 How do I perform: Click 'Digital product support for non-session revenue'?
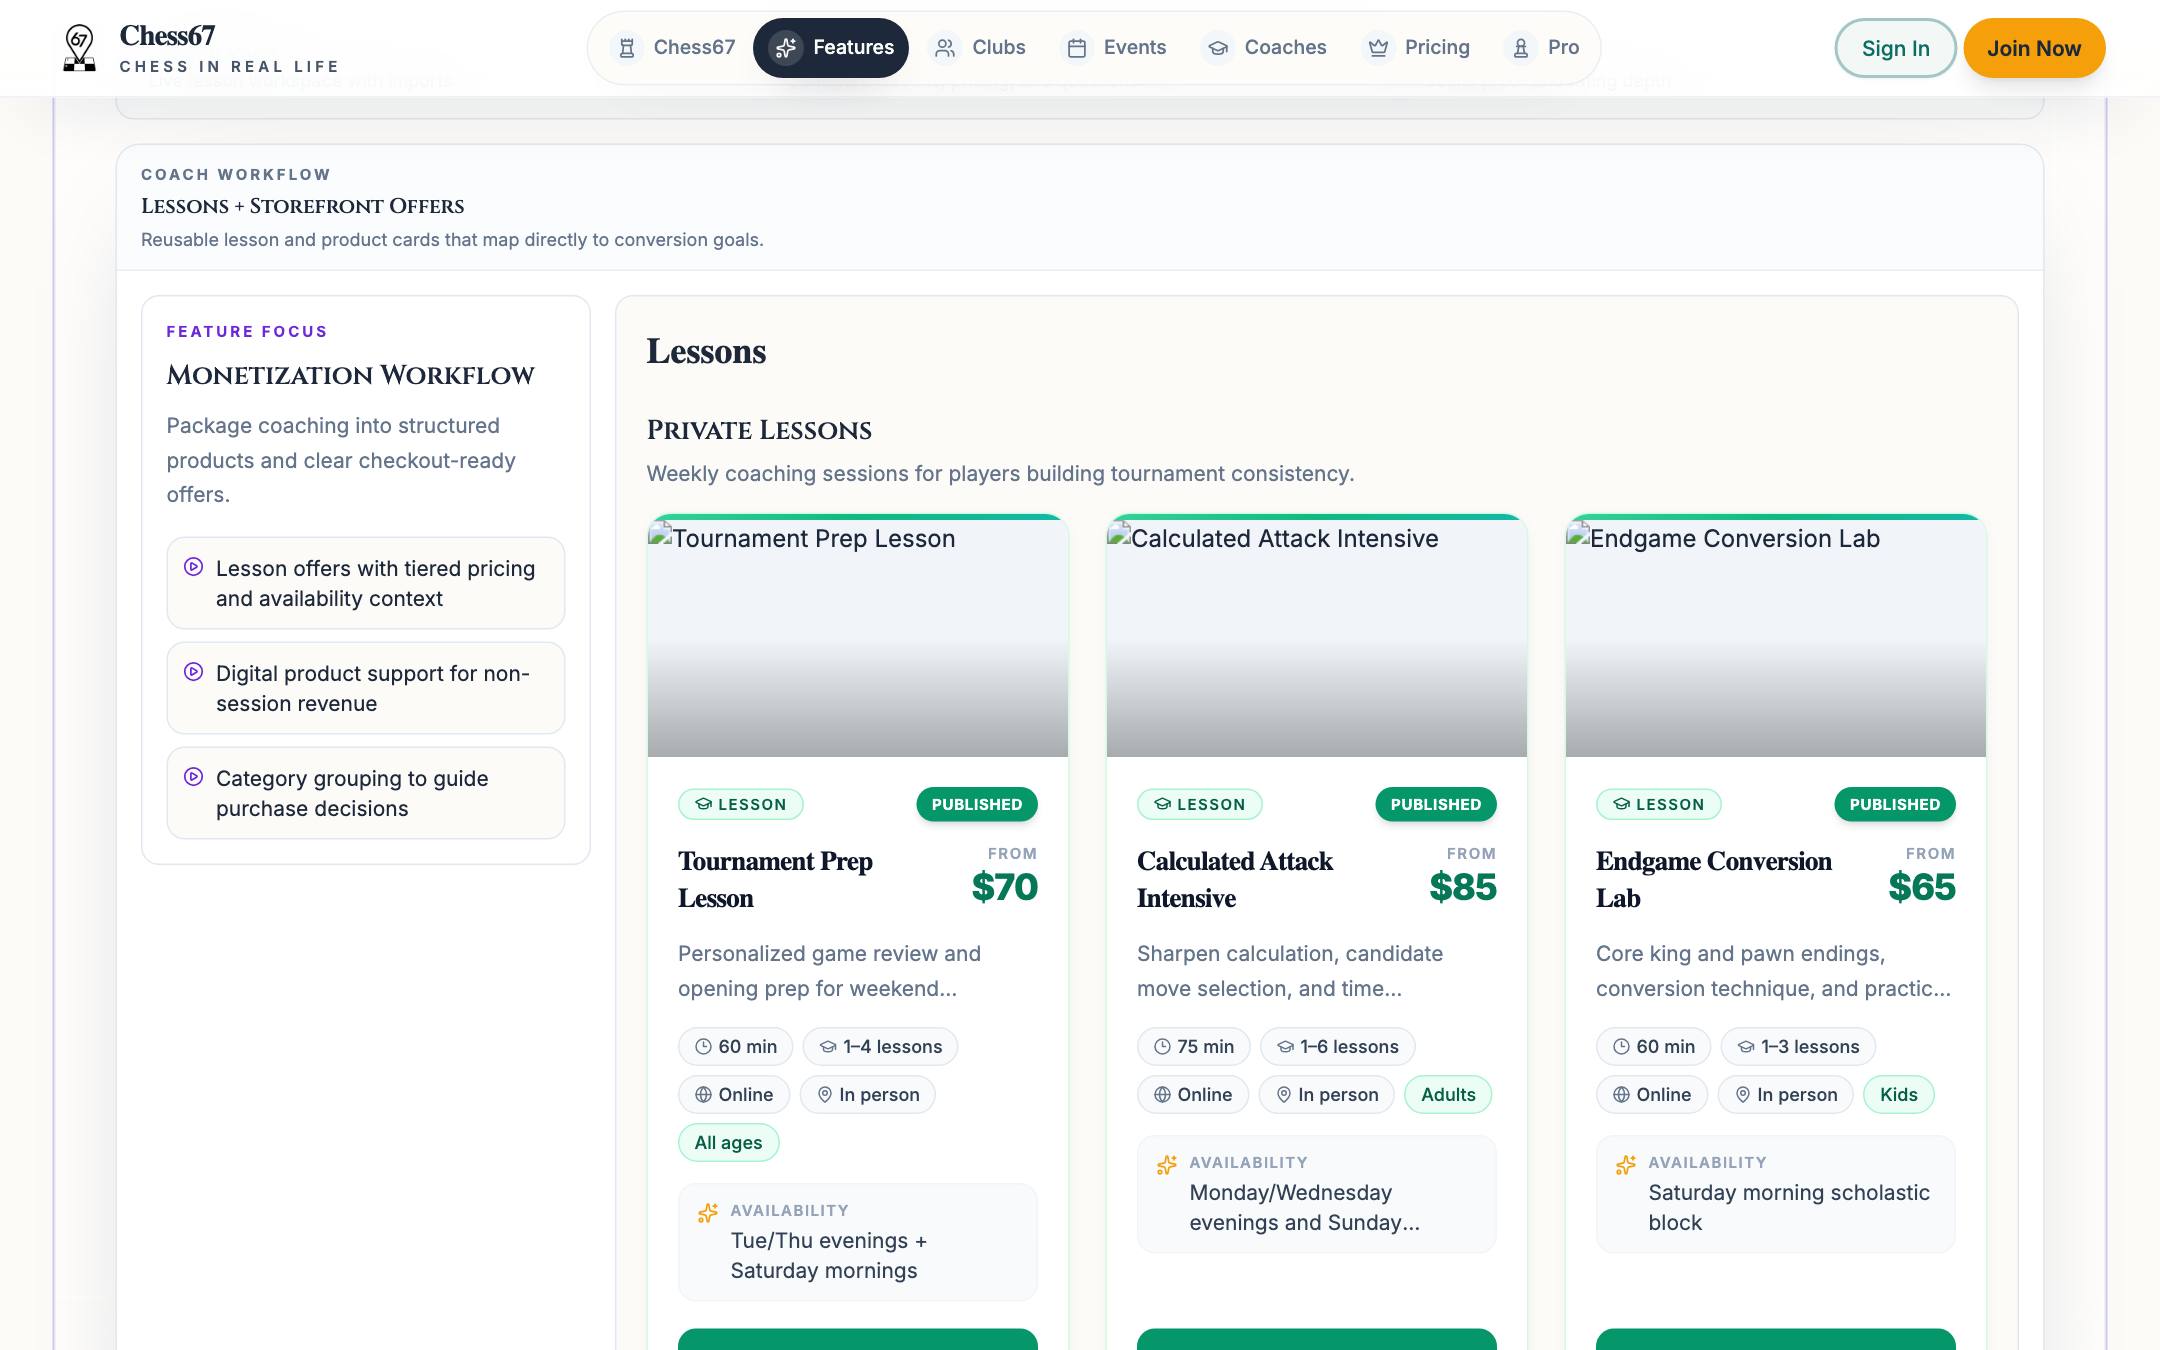[366, 688]
